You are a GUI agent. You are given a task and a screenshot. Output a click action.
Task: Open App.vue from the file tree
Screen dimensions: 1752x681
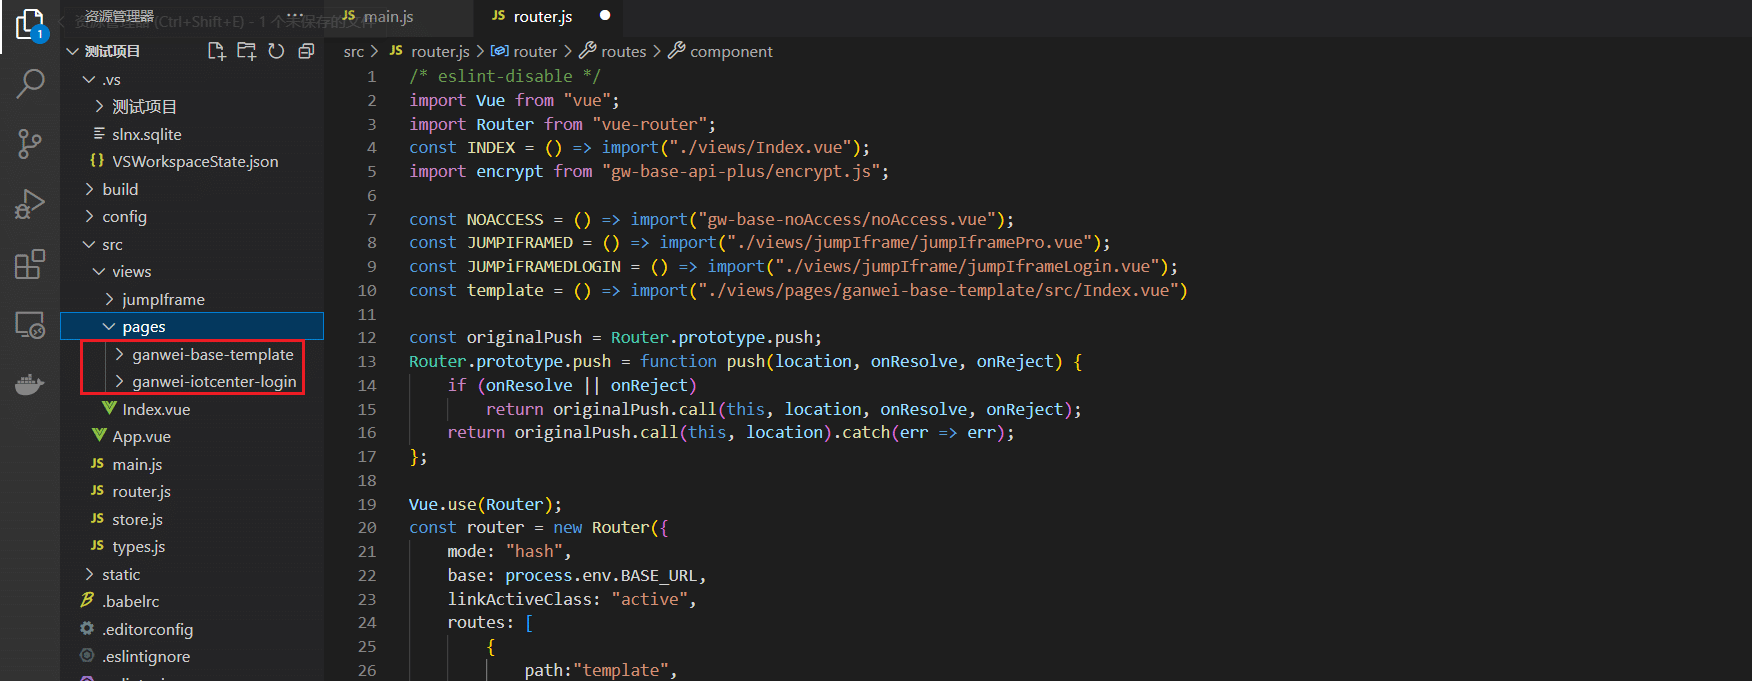(x=141, y=436)
